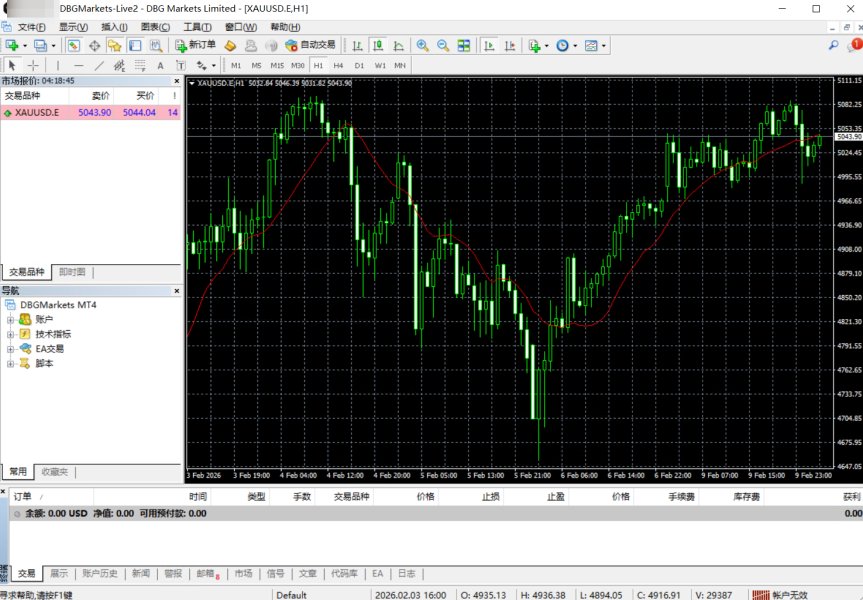Switch to the 账户历史 terminal tab

100,574
